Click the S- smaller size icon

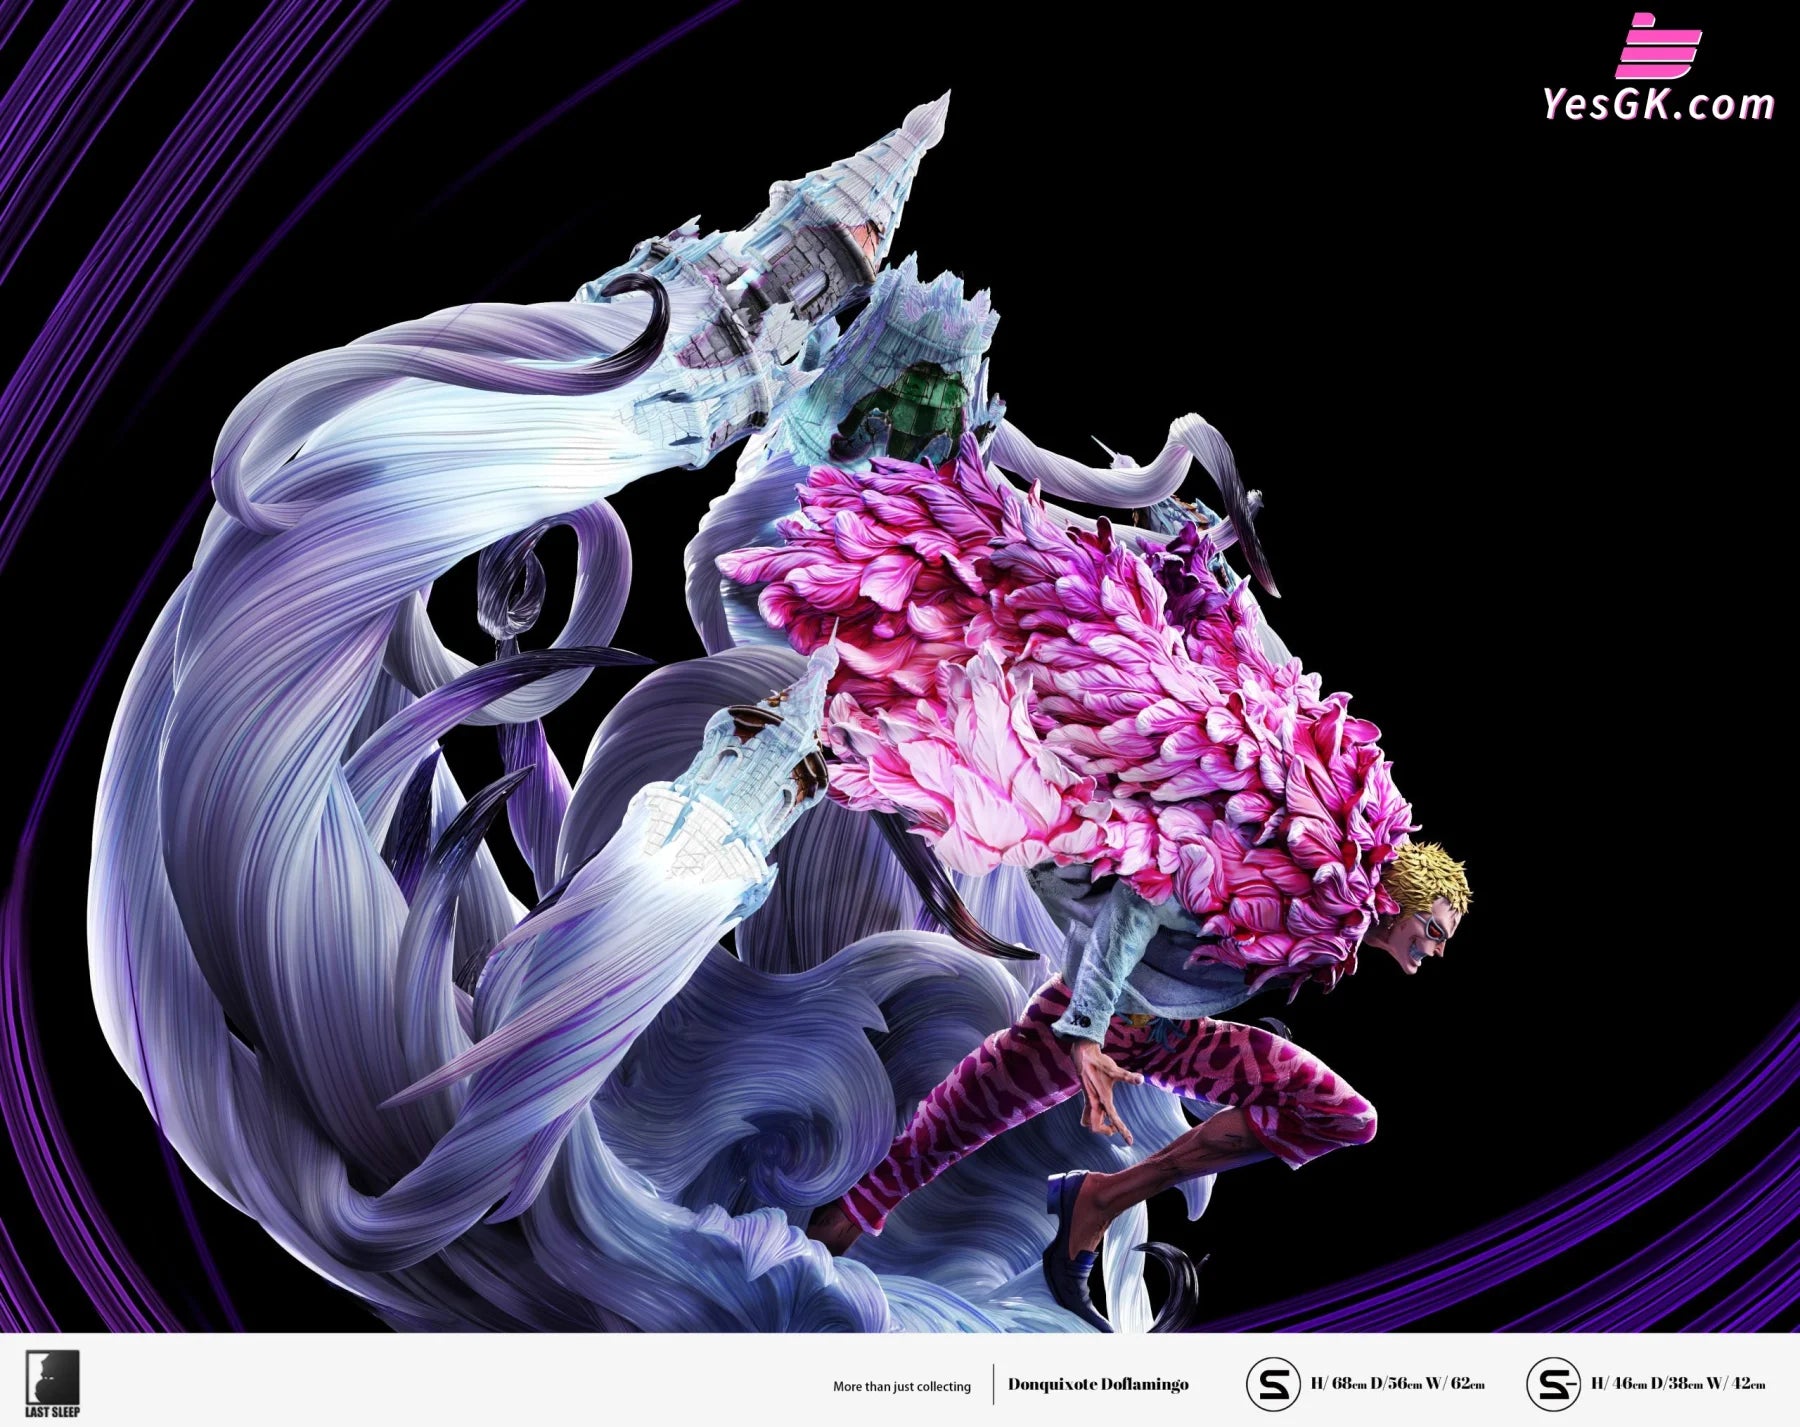1553,1385
